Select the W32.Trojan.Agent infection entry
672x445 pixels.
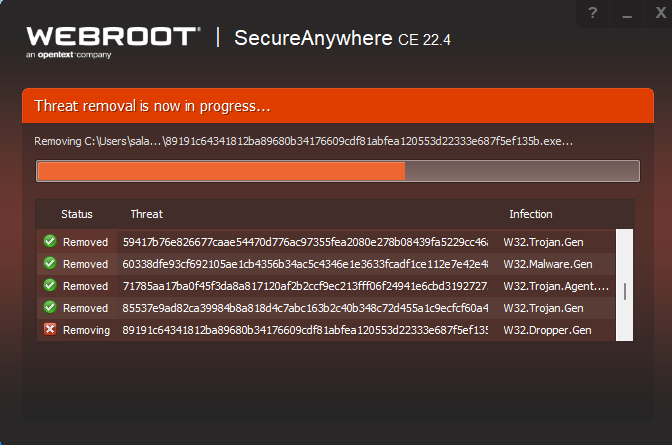click(x=556, y=286)
